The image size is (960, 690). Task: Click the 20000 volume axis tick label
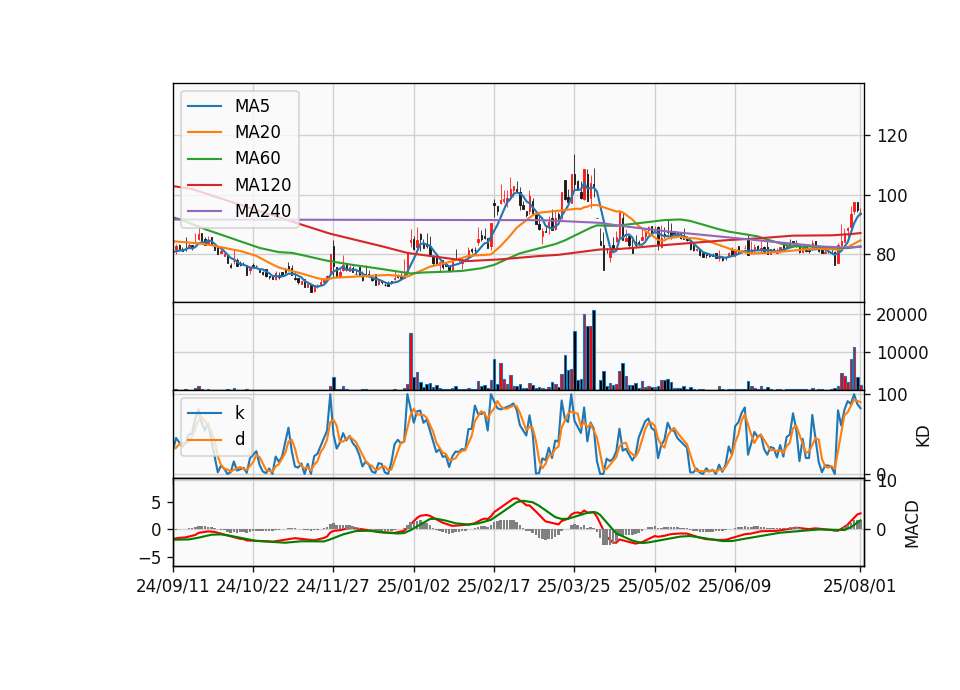click(x=902, y=315)
